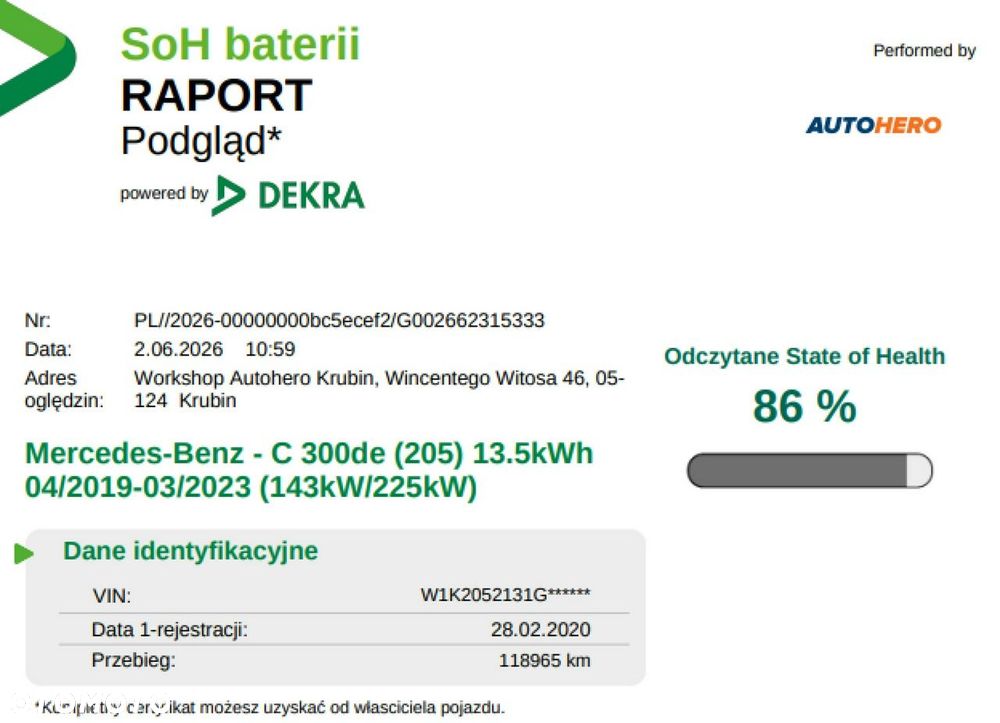
Task: Select the mileage value 118965 km
Action: click(544, 661)
